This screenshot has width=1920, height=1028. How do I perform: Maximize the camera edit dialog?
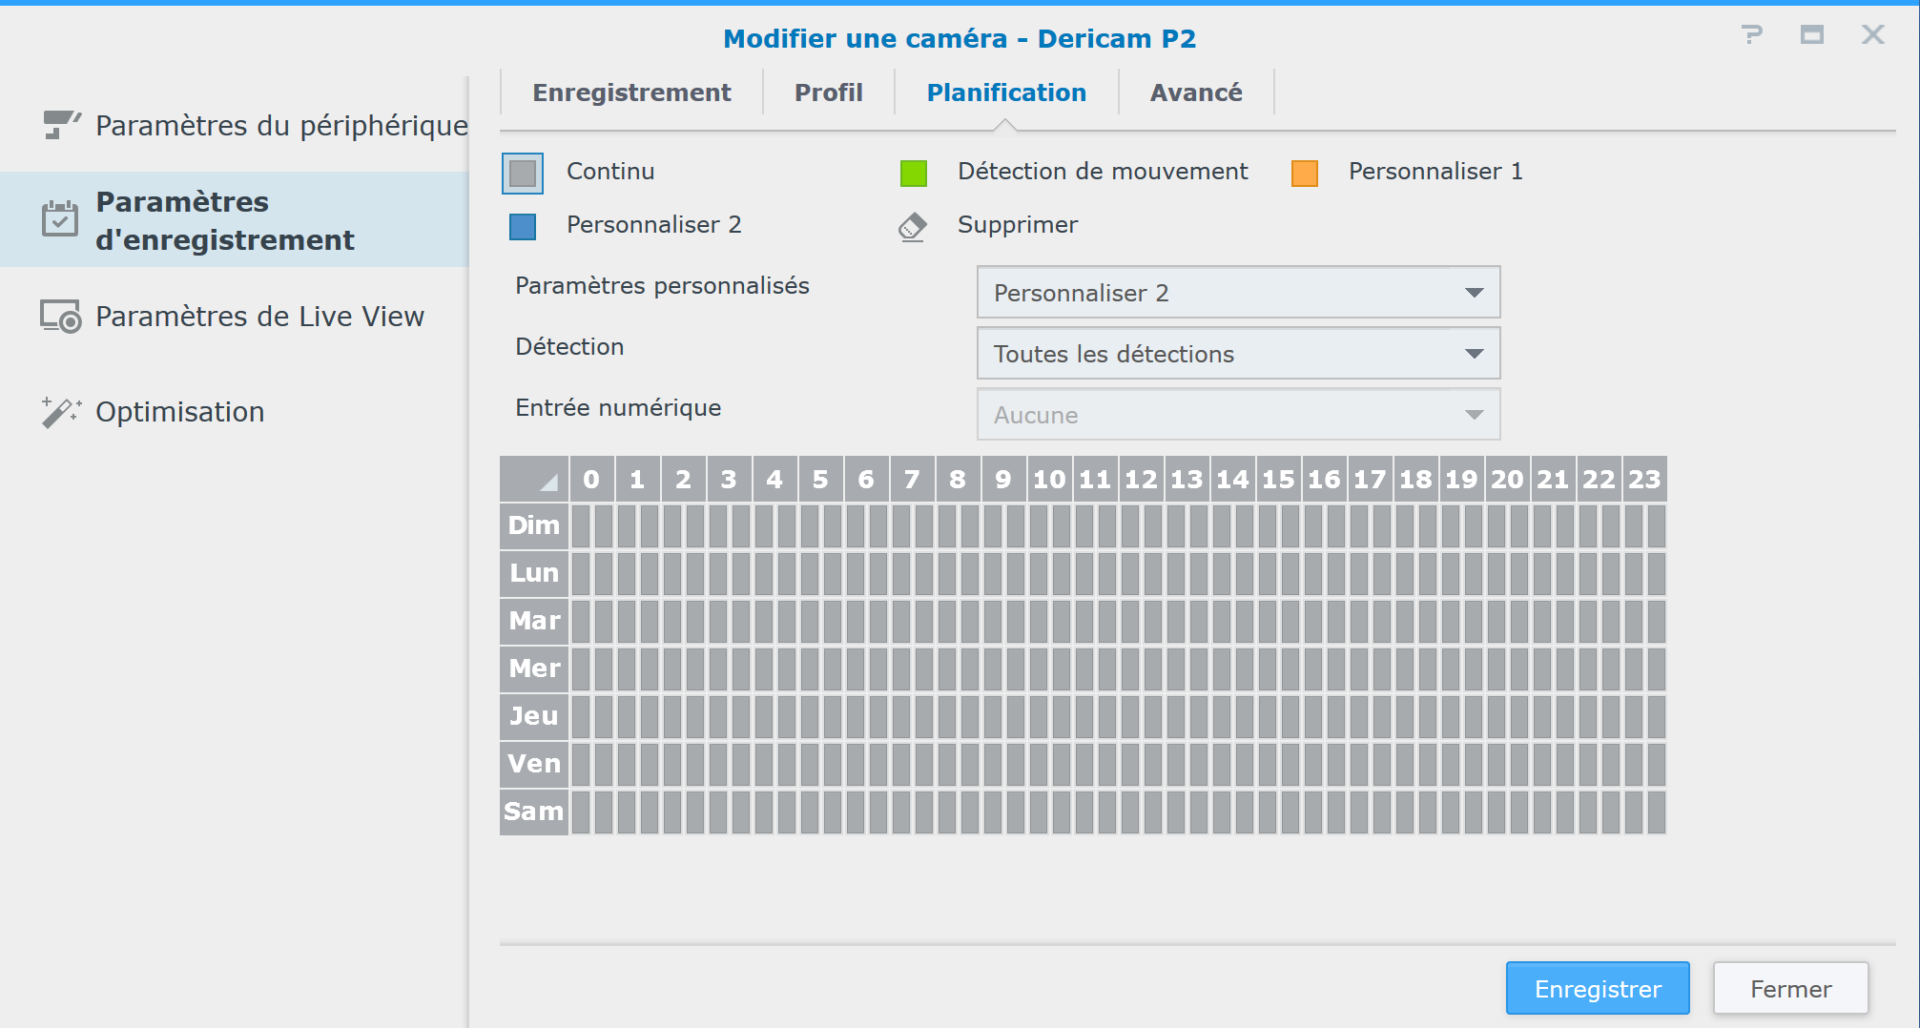tap(1812, 35)
